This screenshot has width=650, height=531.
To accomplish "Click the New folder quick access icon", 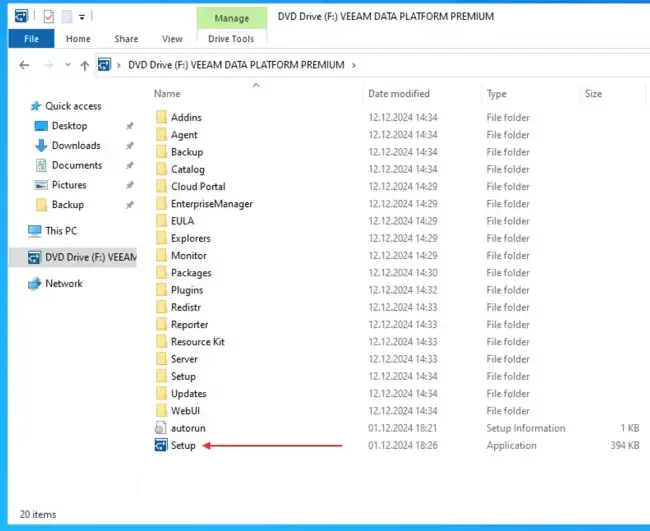I will [x=67, y=17].
